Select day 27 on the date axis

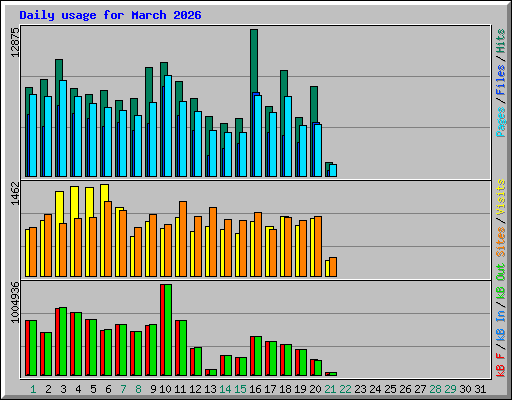click(420, 389)
